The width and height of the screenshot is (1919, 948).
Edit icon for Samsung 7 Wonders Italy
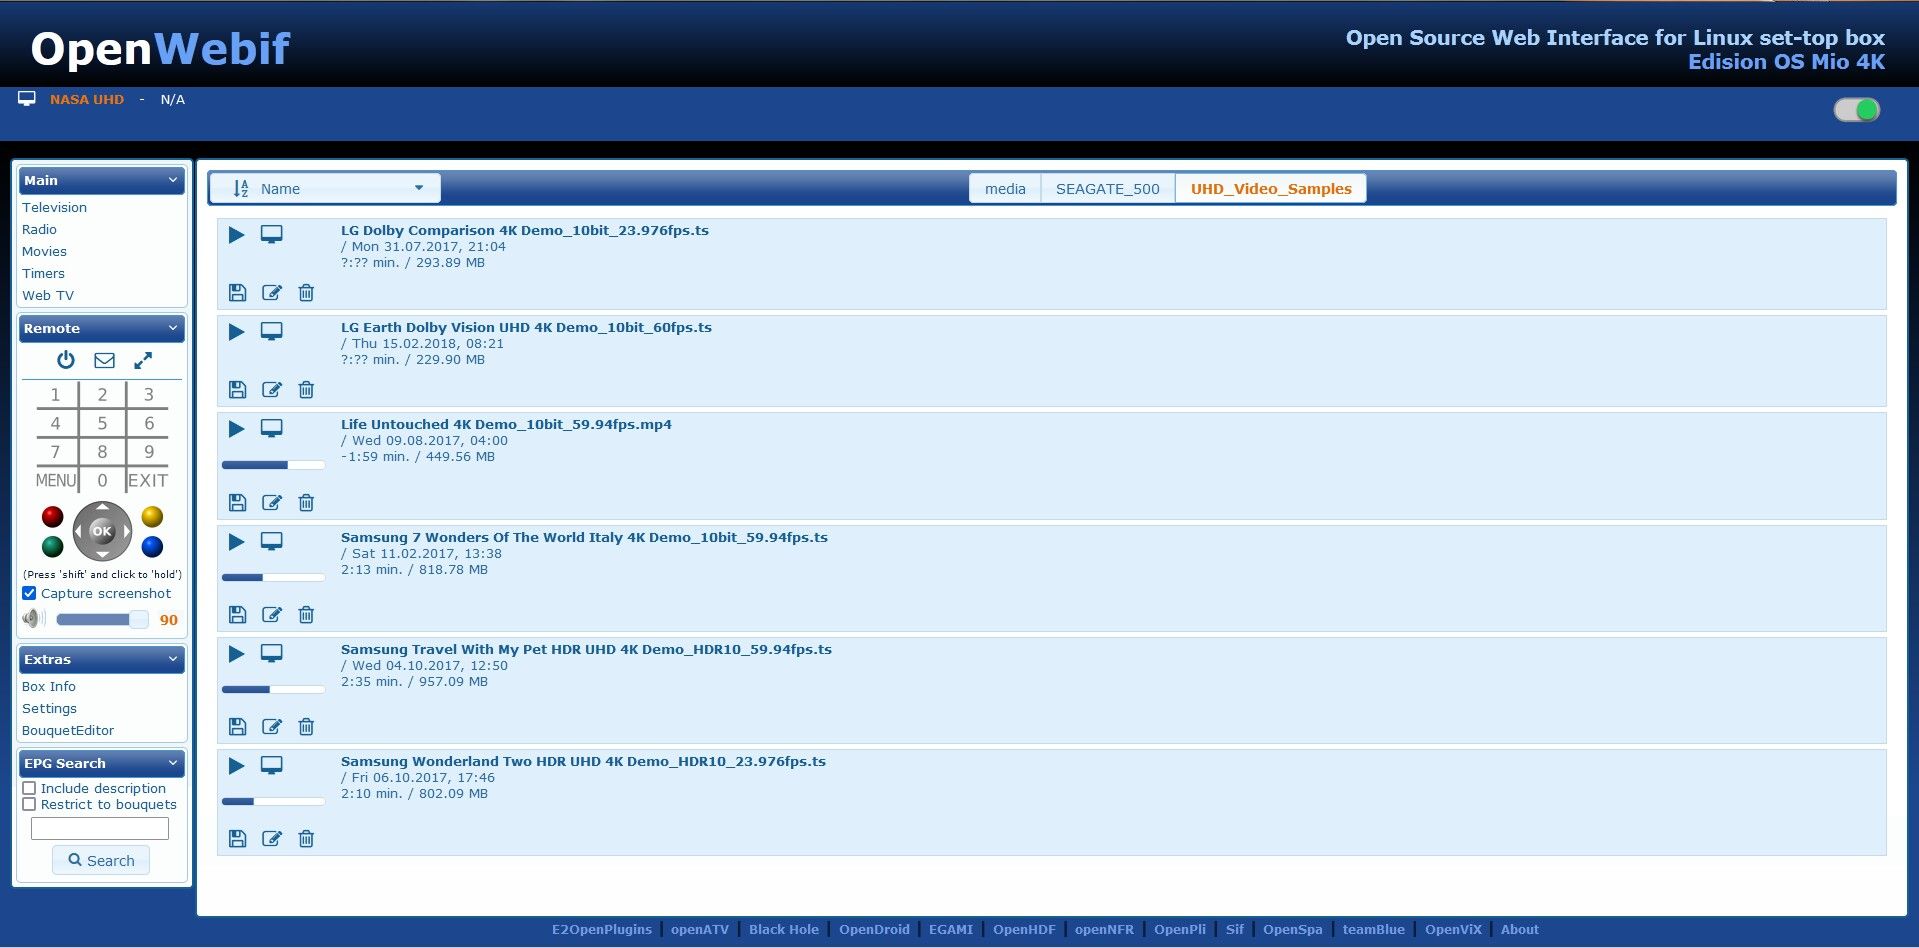[272, 615]
